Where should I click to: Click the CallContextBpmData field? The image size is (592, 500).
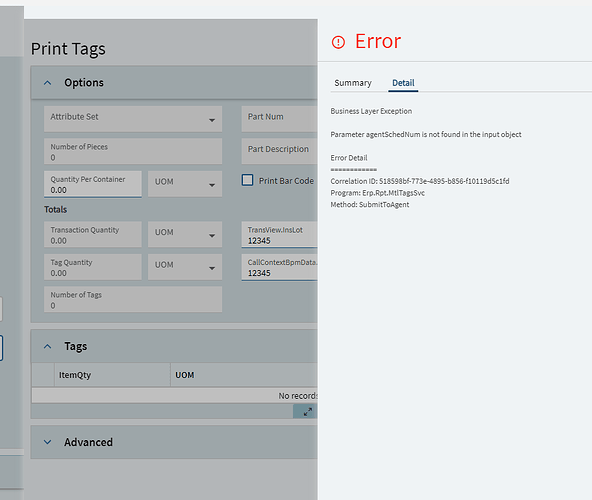pyautogui.click(x=279, y=267)
